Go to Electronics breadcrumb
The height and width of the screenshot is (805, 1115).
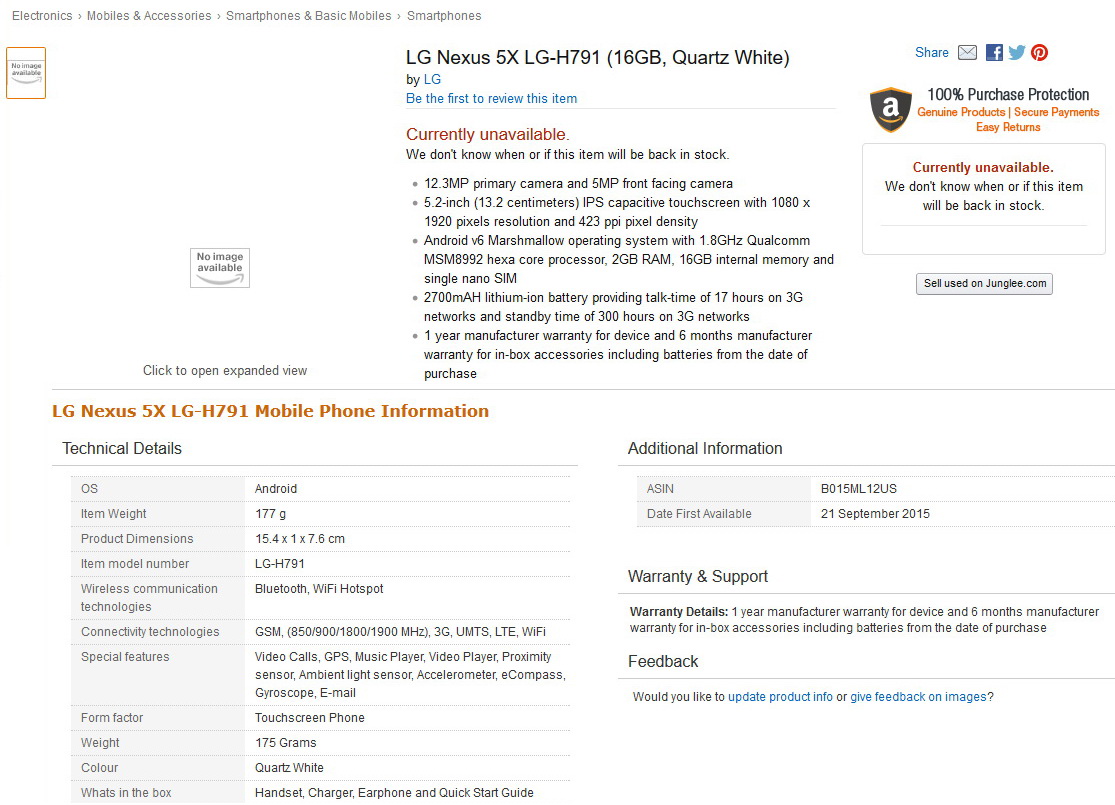42,16
